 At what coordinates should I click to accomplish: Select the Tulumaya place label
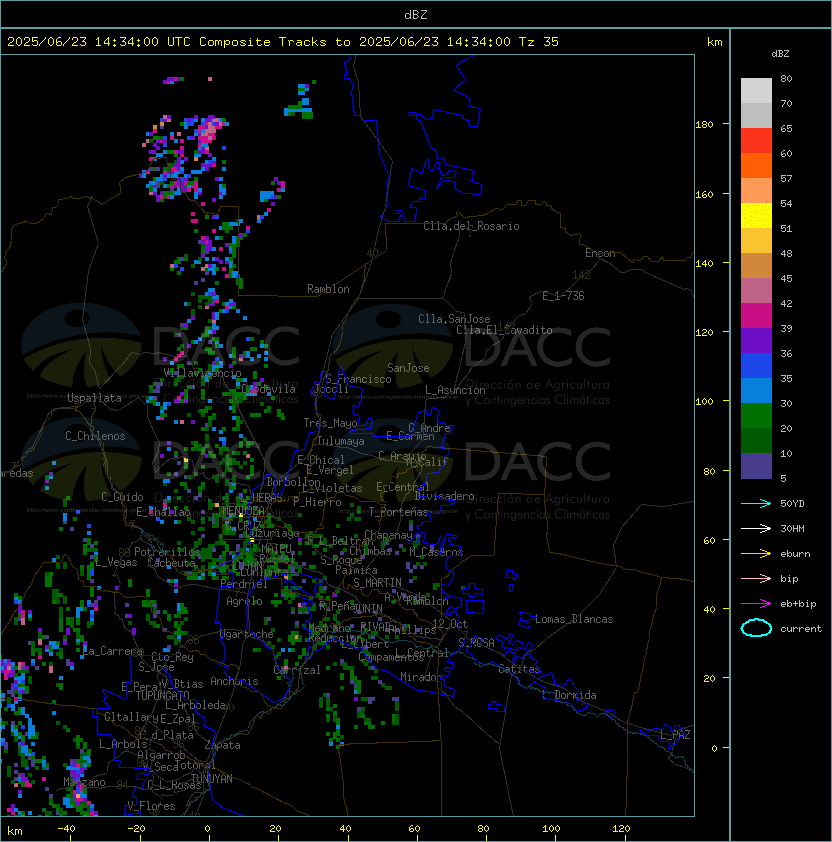pos(341,441)
